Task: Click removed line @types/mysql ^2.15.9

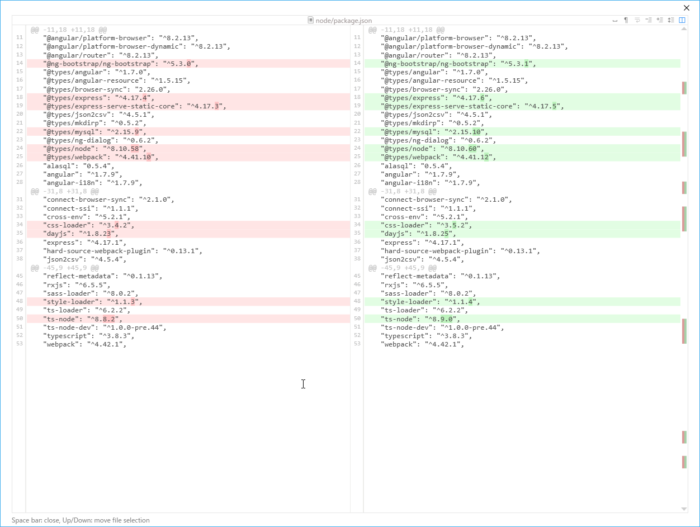Action: [188, 132]
